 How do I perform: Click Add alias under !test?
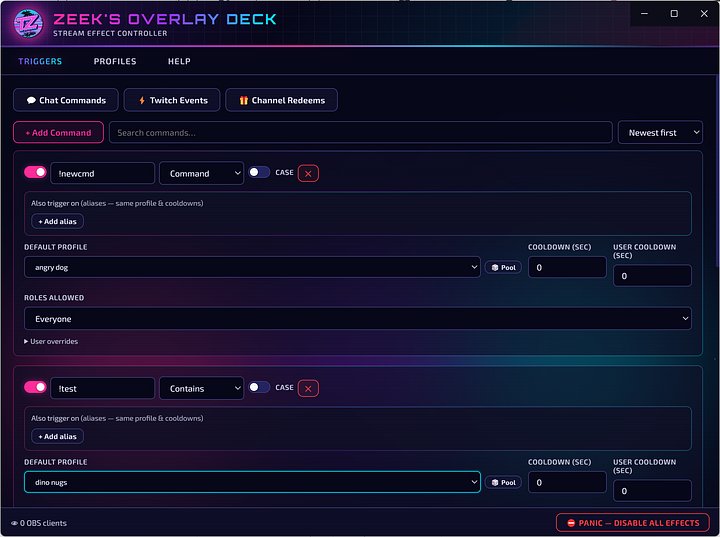(x=57, y=436)
